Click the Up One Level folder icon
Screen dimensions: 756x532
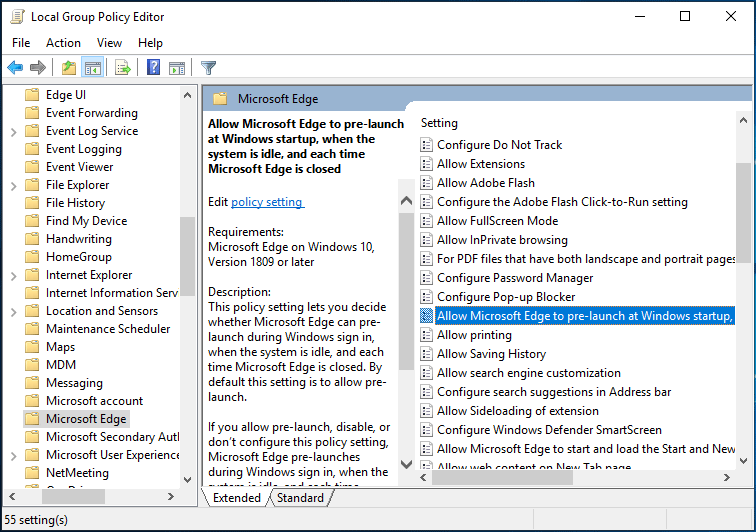(69, 68)
